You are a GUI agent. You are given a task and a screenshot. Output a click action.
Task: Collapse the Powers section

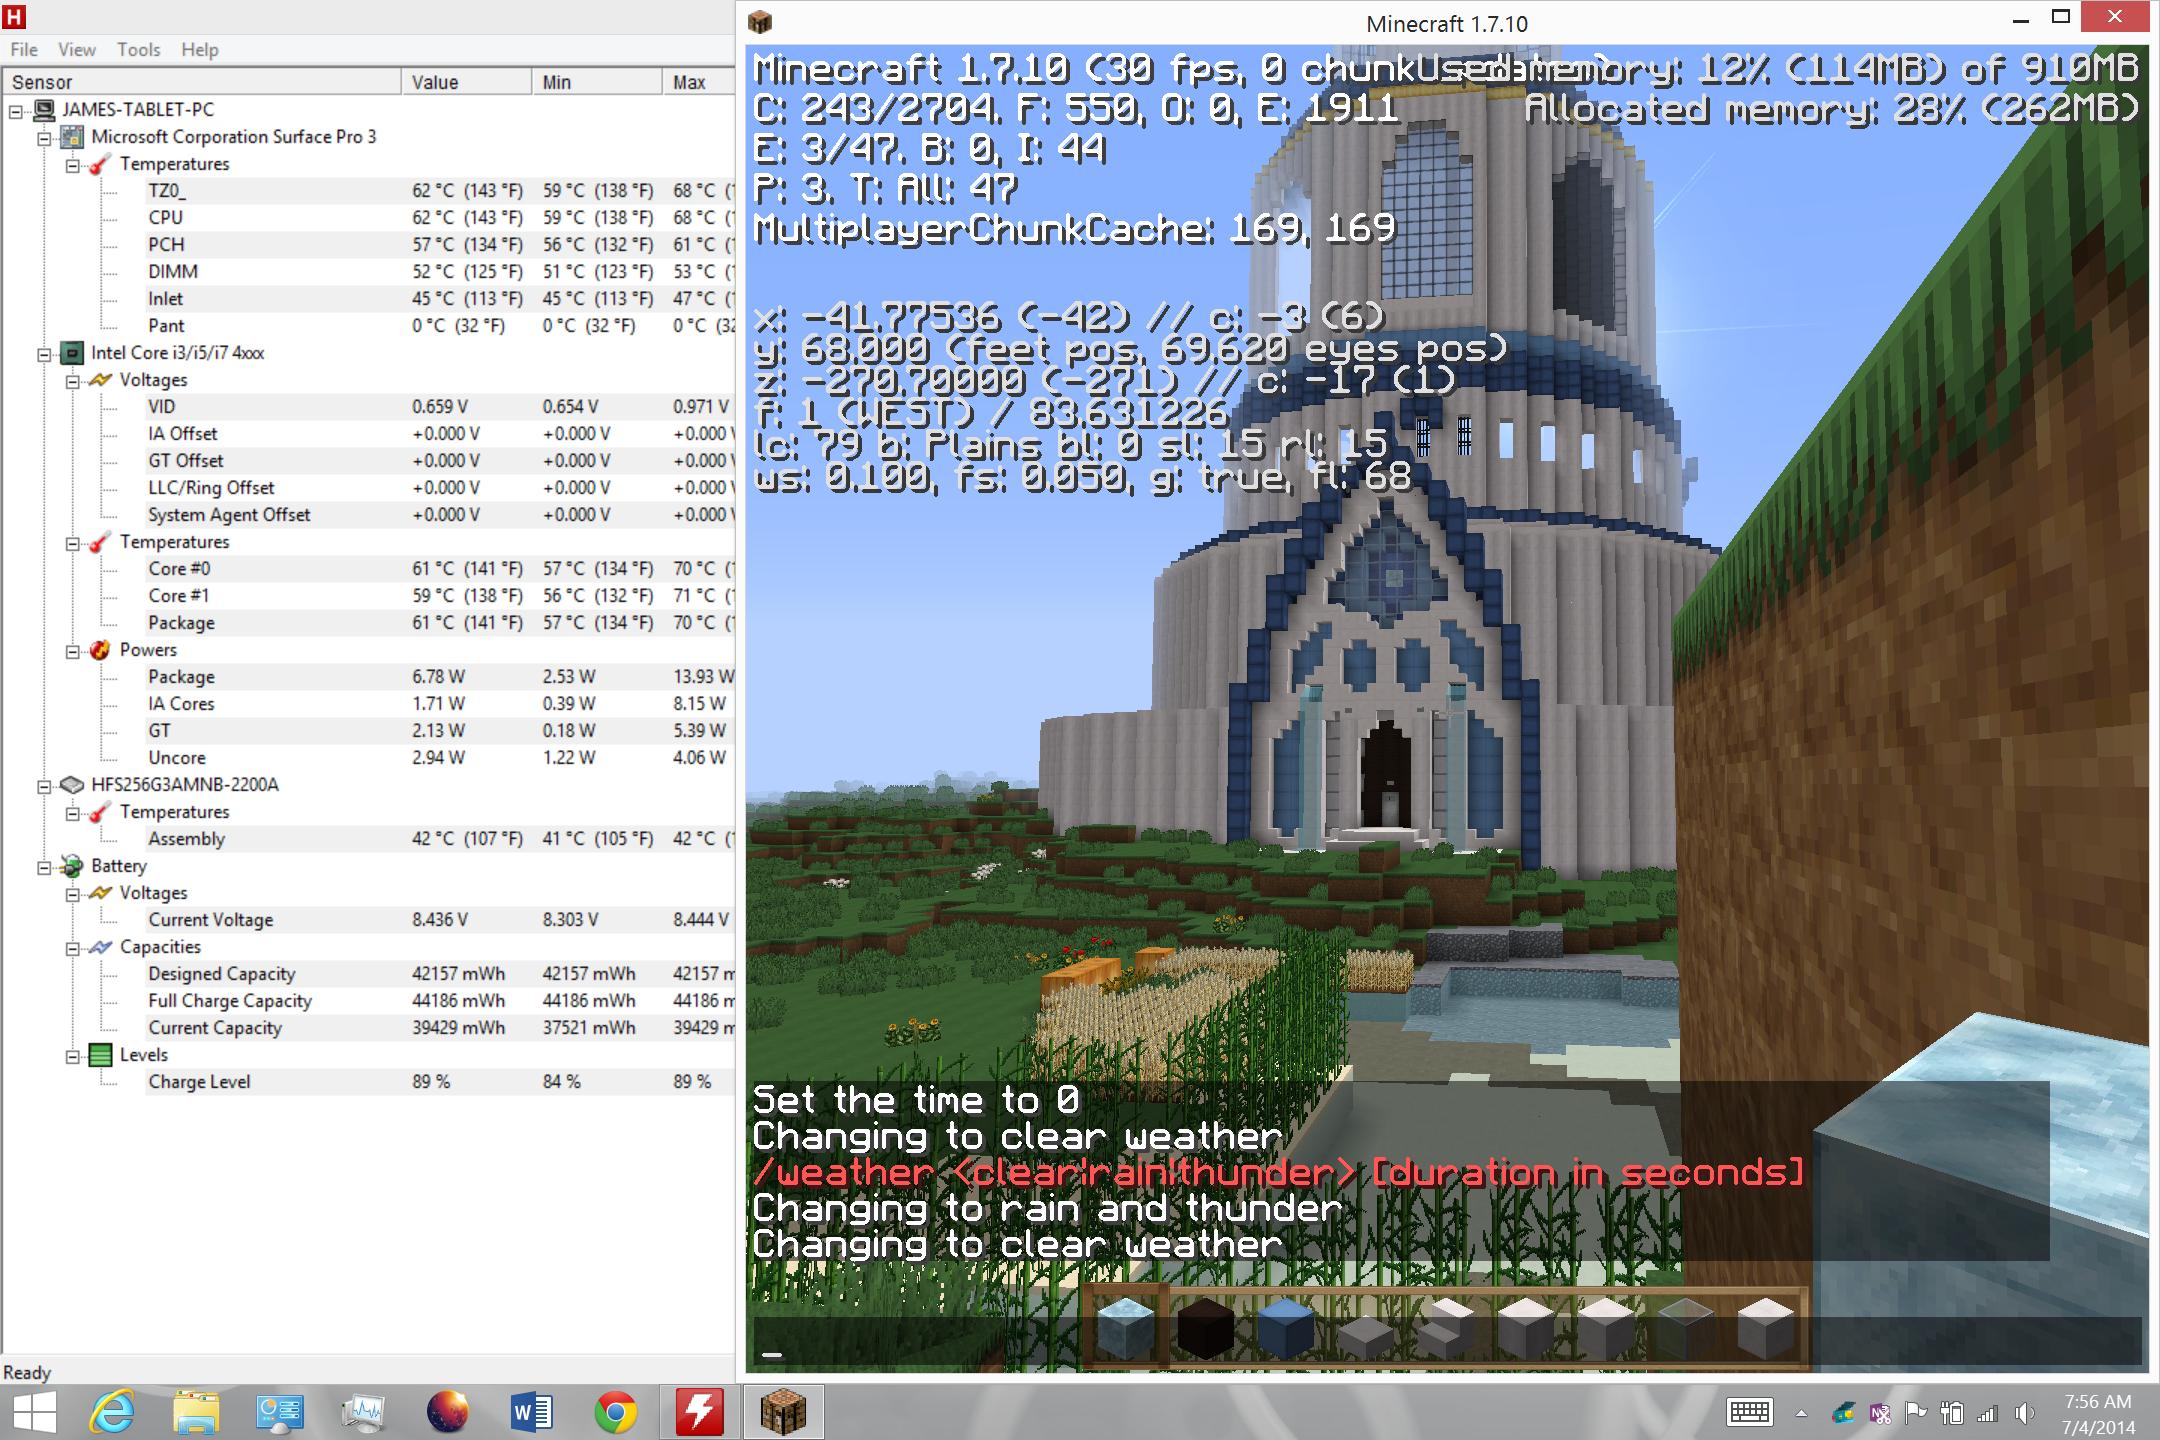pyautogui.click(x=73, y=652)
